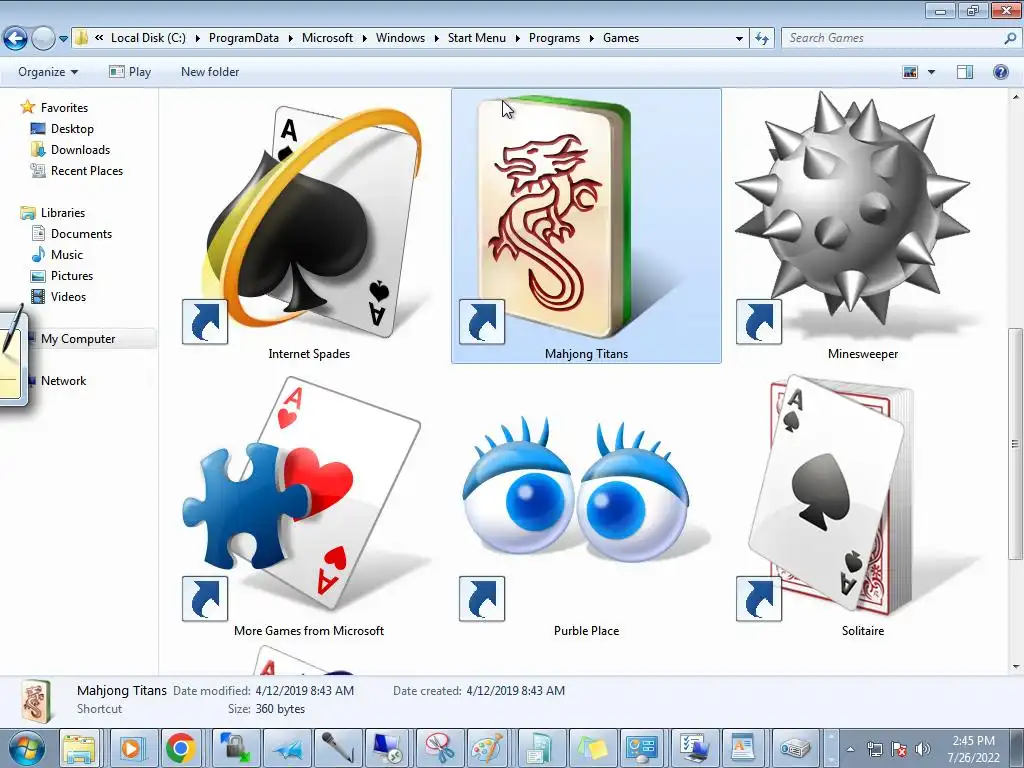1024x768 pixels.
Task: Open the Action Center flag tray icon
Action: [899, 749]
